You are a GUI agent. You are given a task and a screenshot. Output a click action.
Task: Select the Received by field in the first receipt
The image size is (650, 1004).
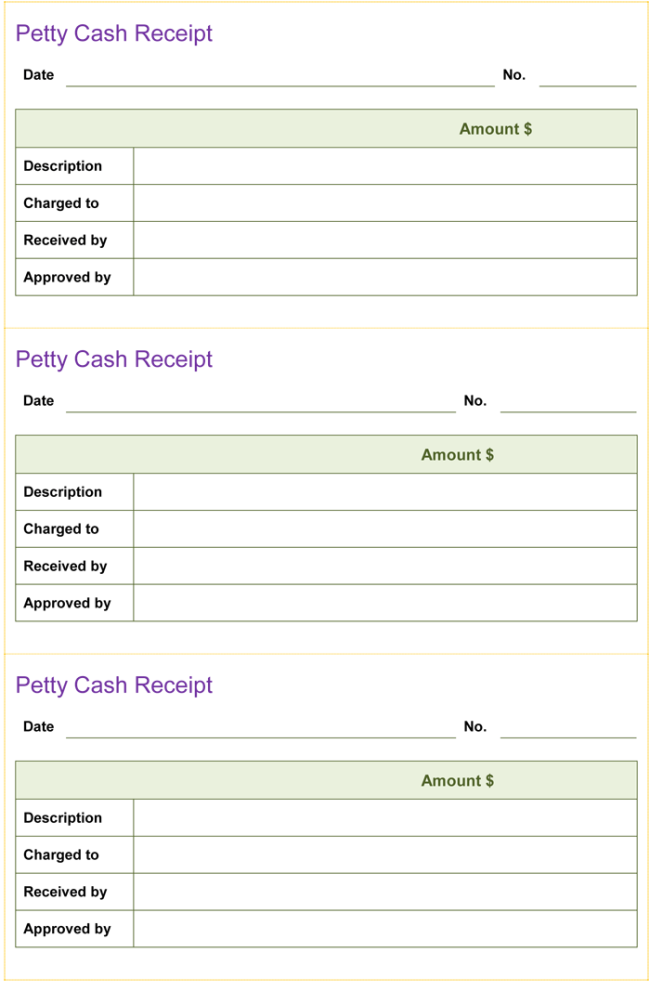pos(385,240)
